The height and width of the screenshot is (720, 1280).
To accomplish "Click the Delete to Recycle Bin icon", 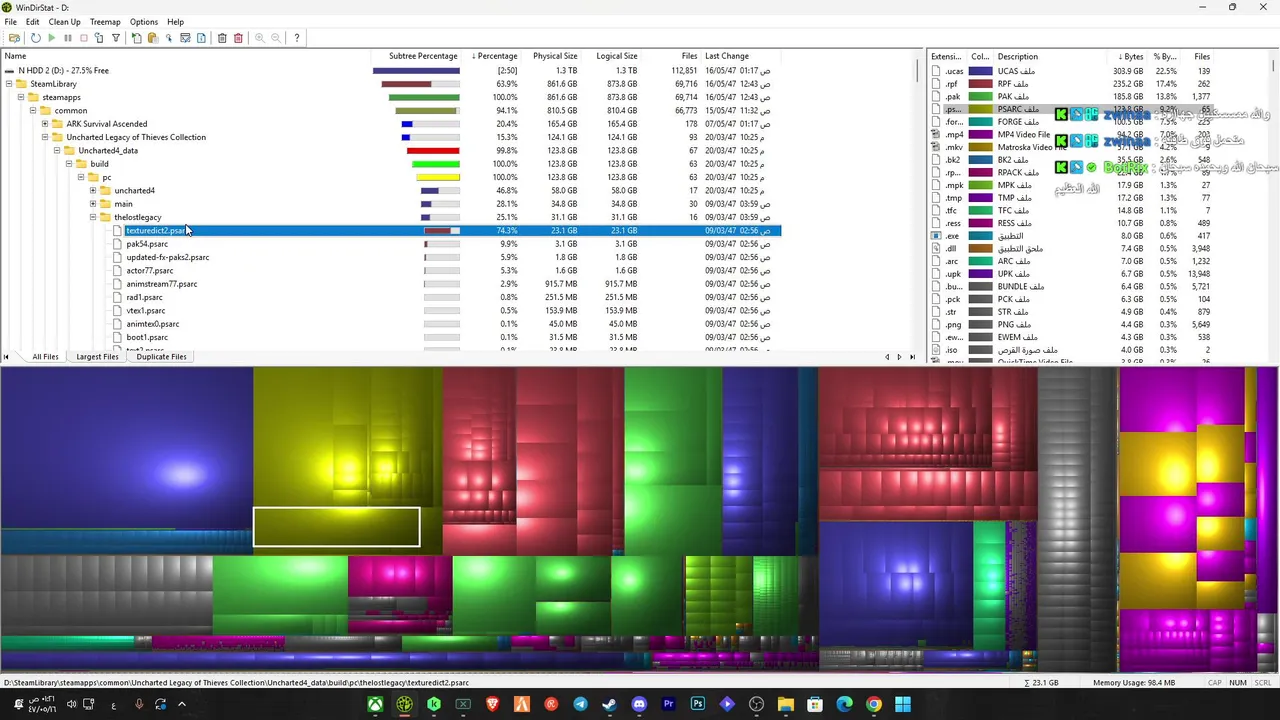I will [222, 38].
